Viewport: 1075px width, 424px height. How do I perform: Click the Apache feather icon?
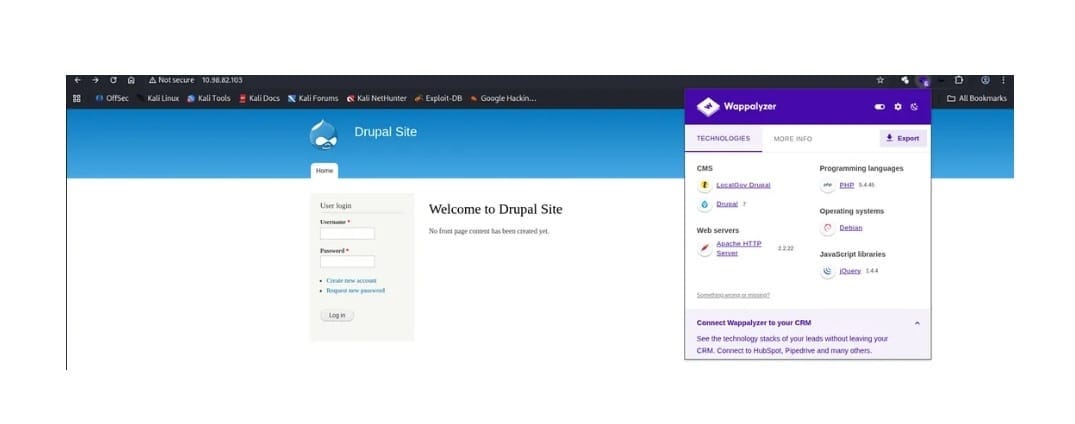point(704,248)
